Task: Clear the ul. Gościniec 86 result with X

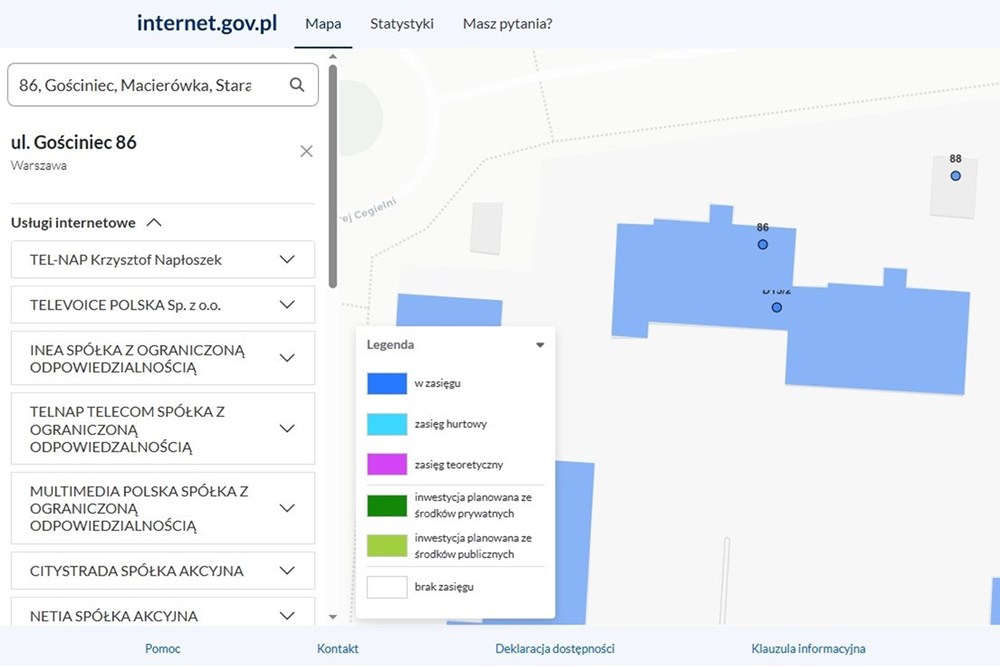Action: [x=306, y=150]
